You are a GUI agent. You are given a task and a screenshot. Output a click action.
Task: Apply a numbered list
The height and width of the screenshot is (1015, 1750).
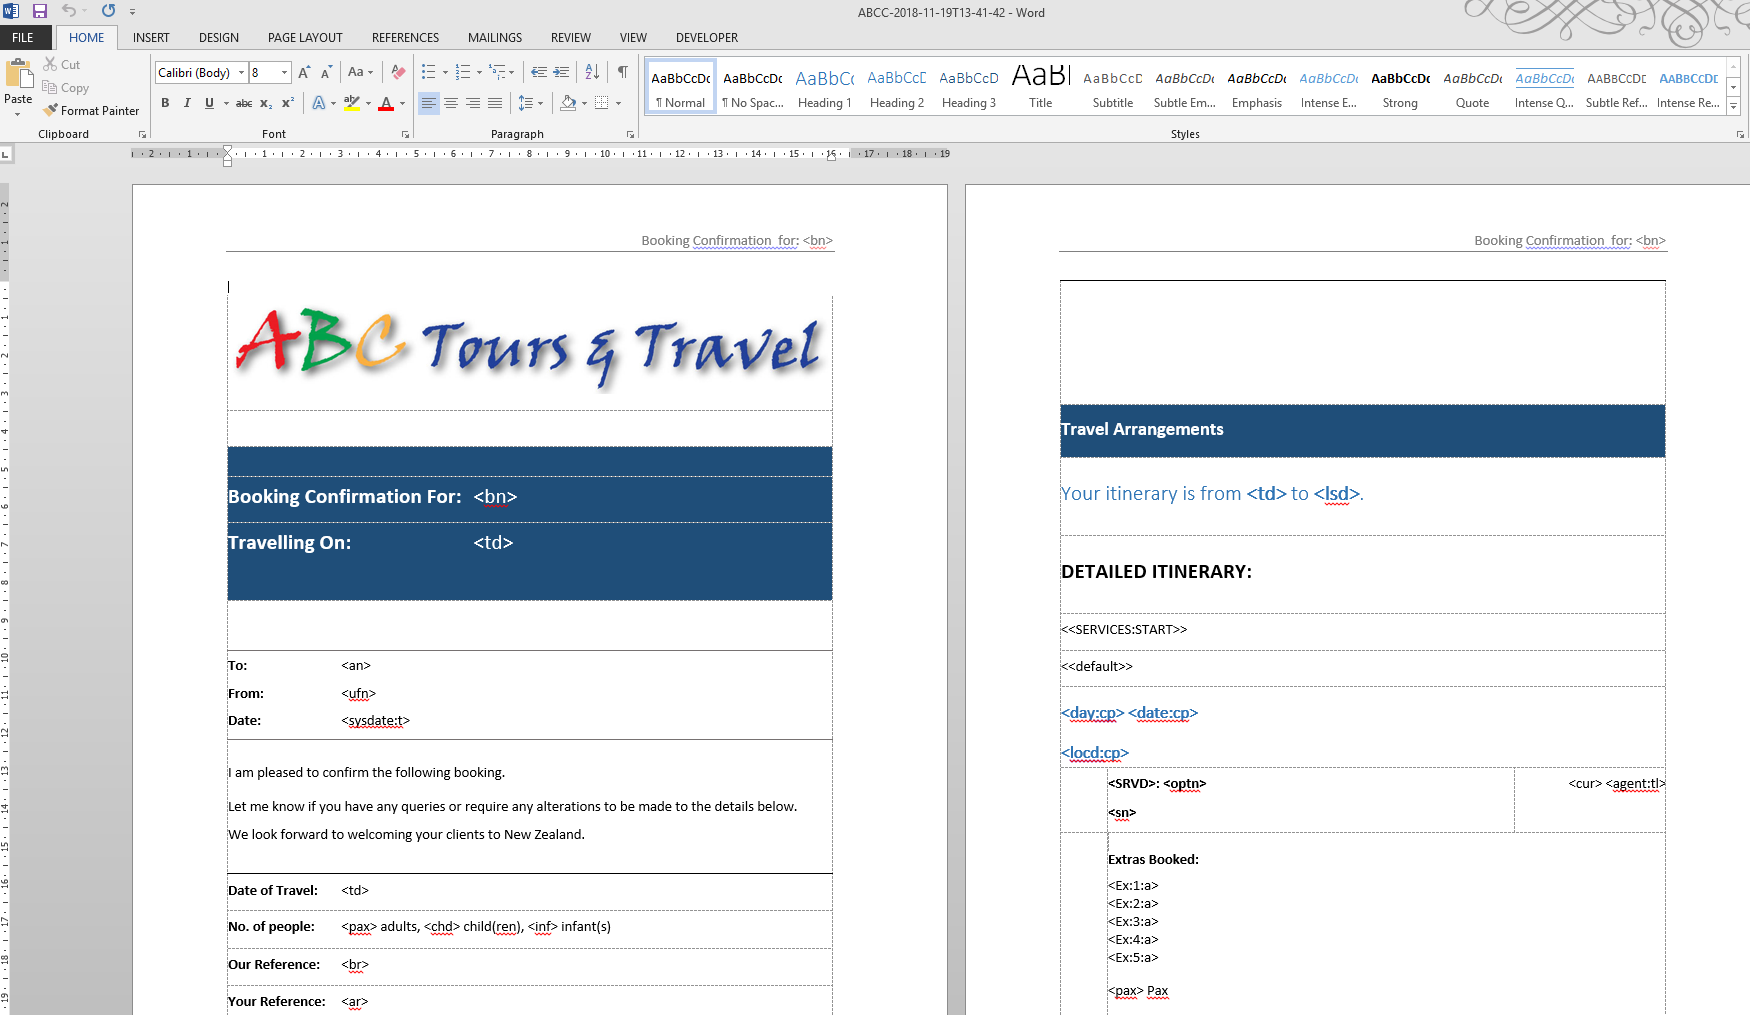pos(463,72)
